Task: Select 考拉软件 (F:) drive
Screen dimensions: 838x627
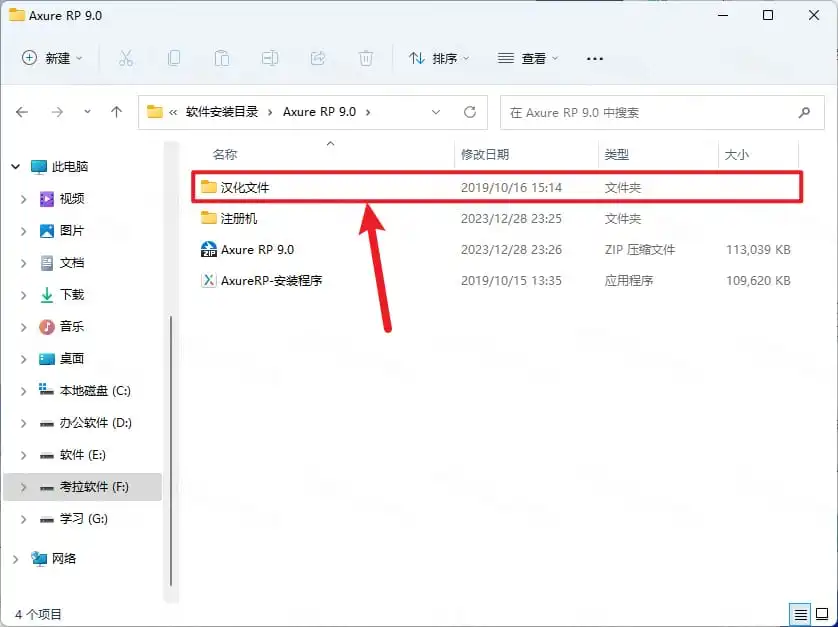Action: point(82,487)
